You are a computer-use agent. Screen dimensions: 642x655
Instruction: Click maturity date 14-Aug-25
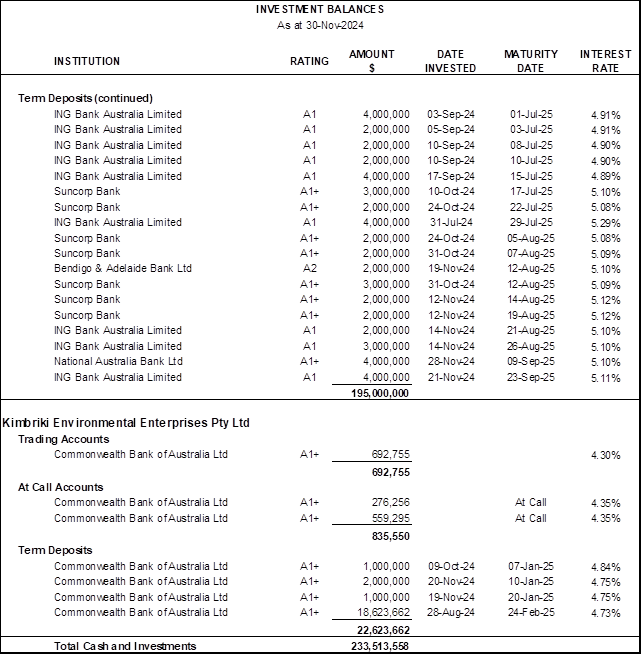[531, 300]
